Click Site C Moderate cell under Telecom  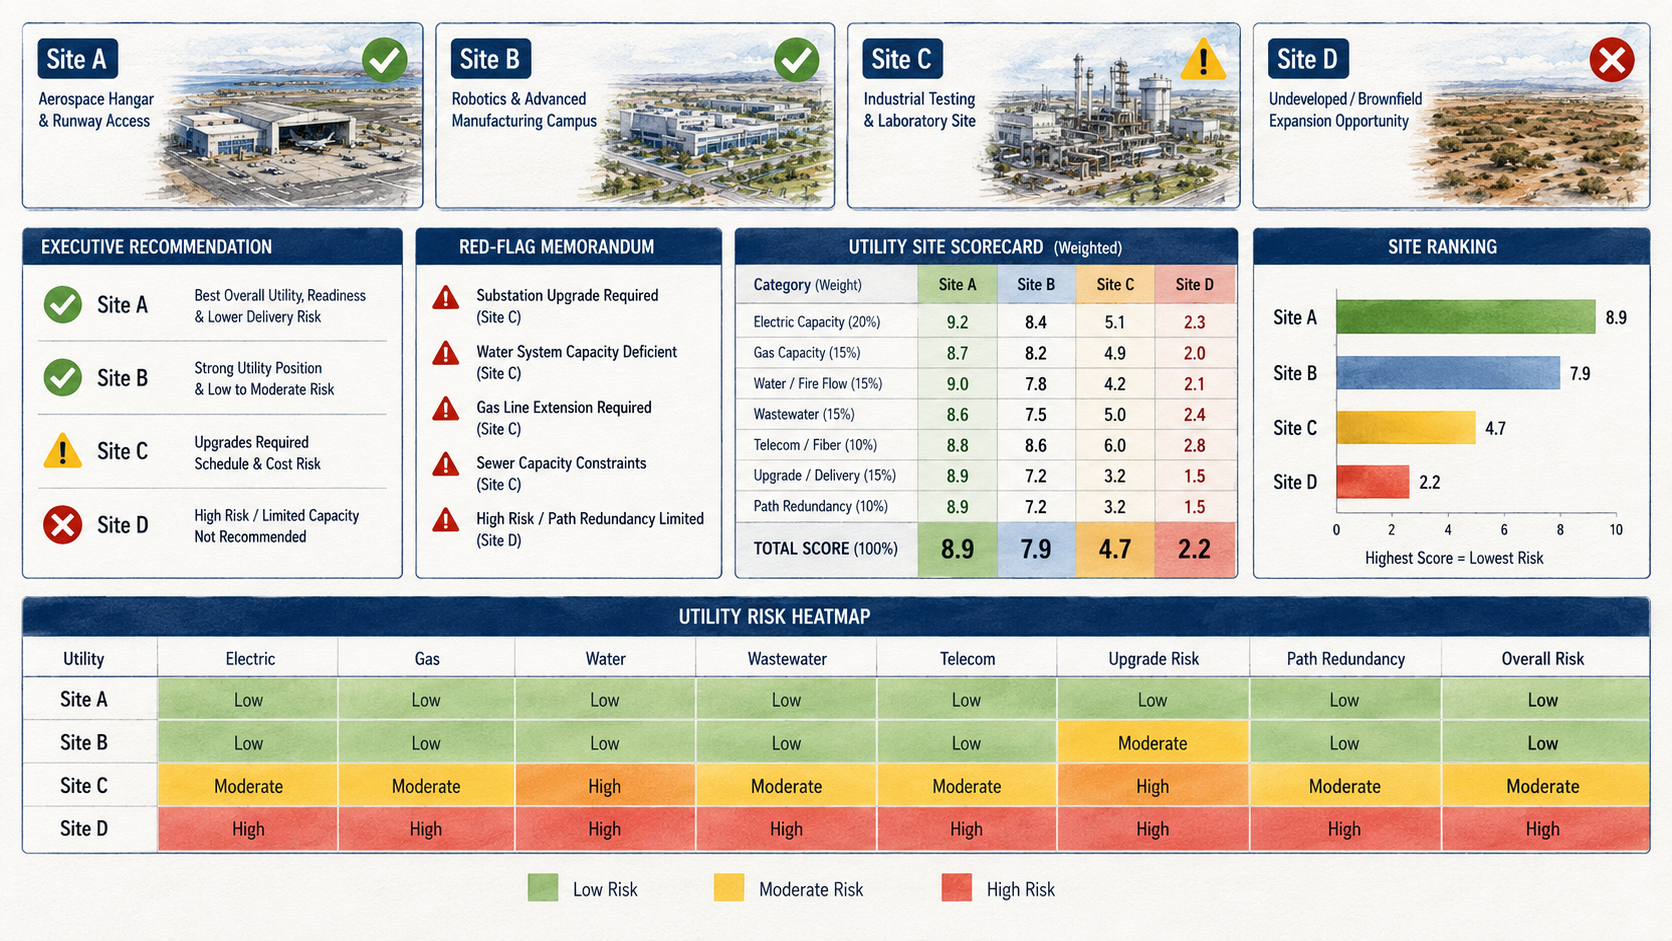click(x=966, y=786)
